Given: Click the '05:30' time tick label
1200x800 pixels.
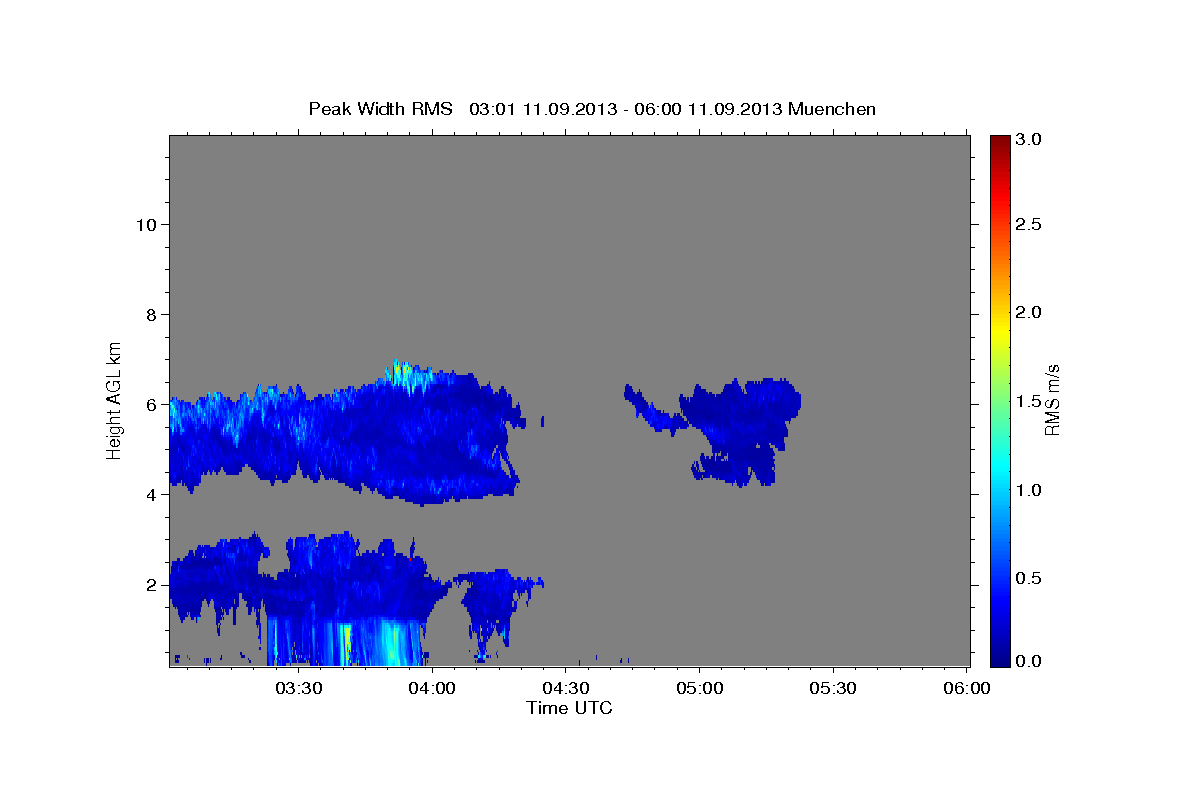Looking at the screenshot, I should tap(833, 688).
